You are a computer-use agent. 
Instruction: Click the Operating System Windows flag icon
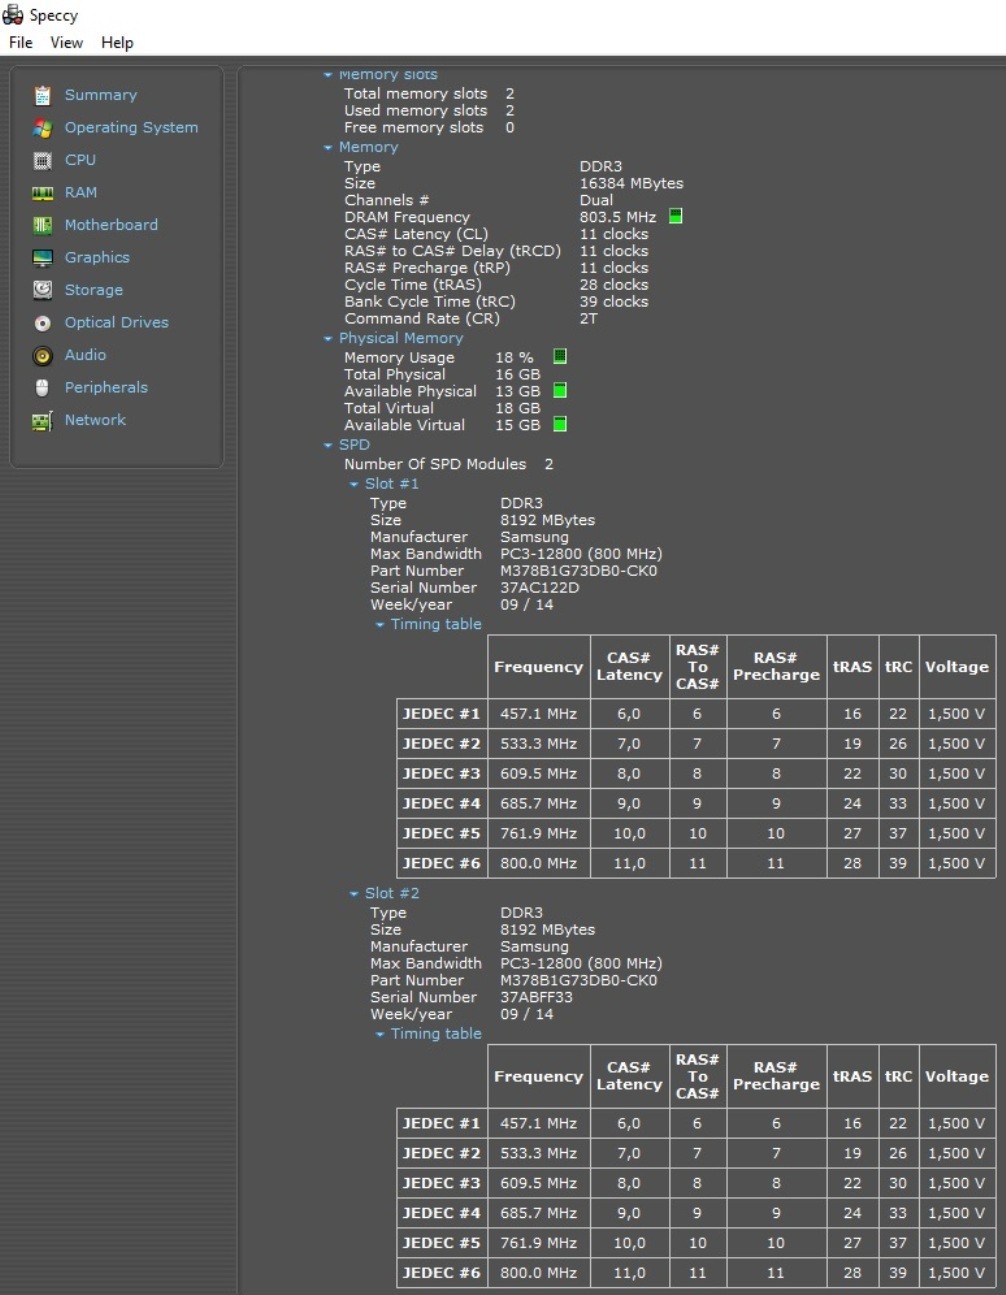(42, 128)
